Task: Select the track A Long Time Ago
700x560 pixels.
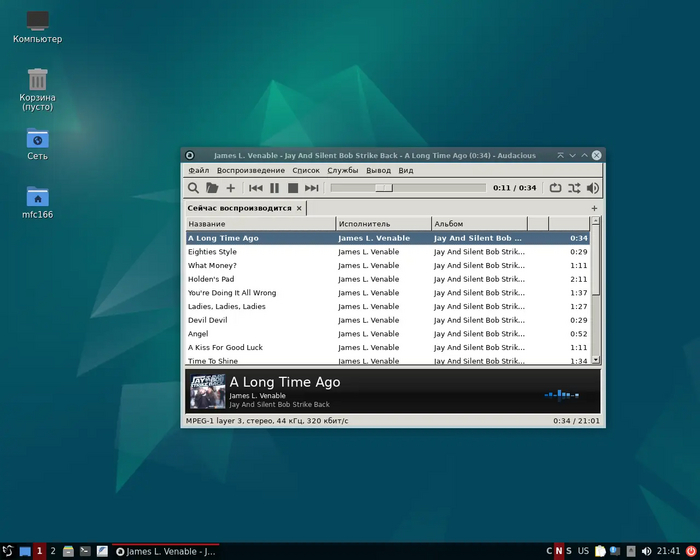Action: [388, 238]
